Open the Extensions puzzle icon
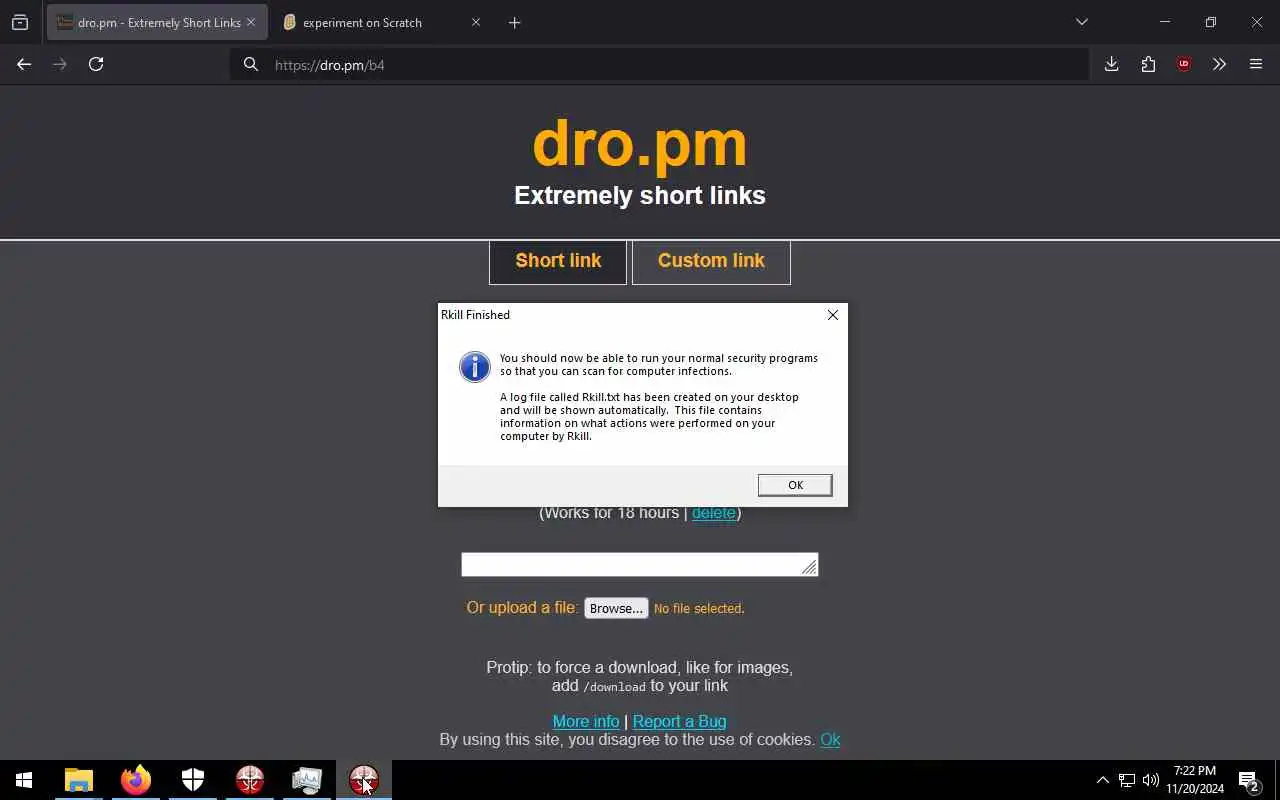This screenshot has width=1280, height=800. click(x=1148, y=64)
